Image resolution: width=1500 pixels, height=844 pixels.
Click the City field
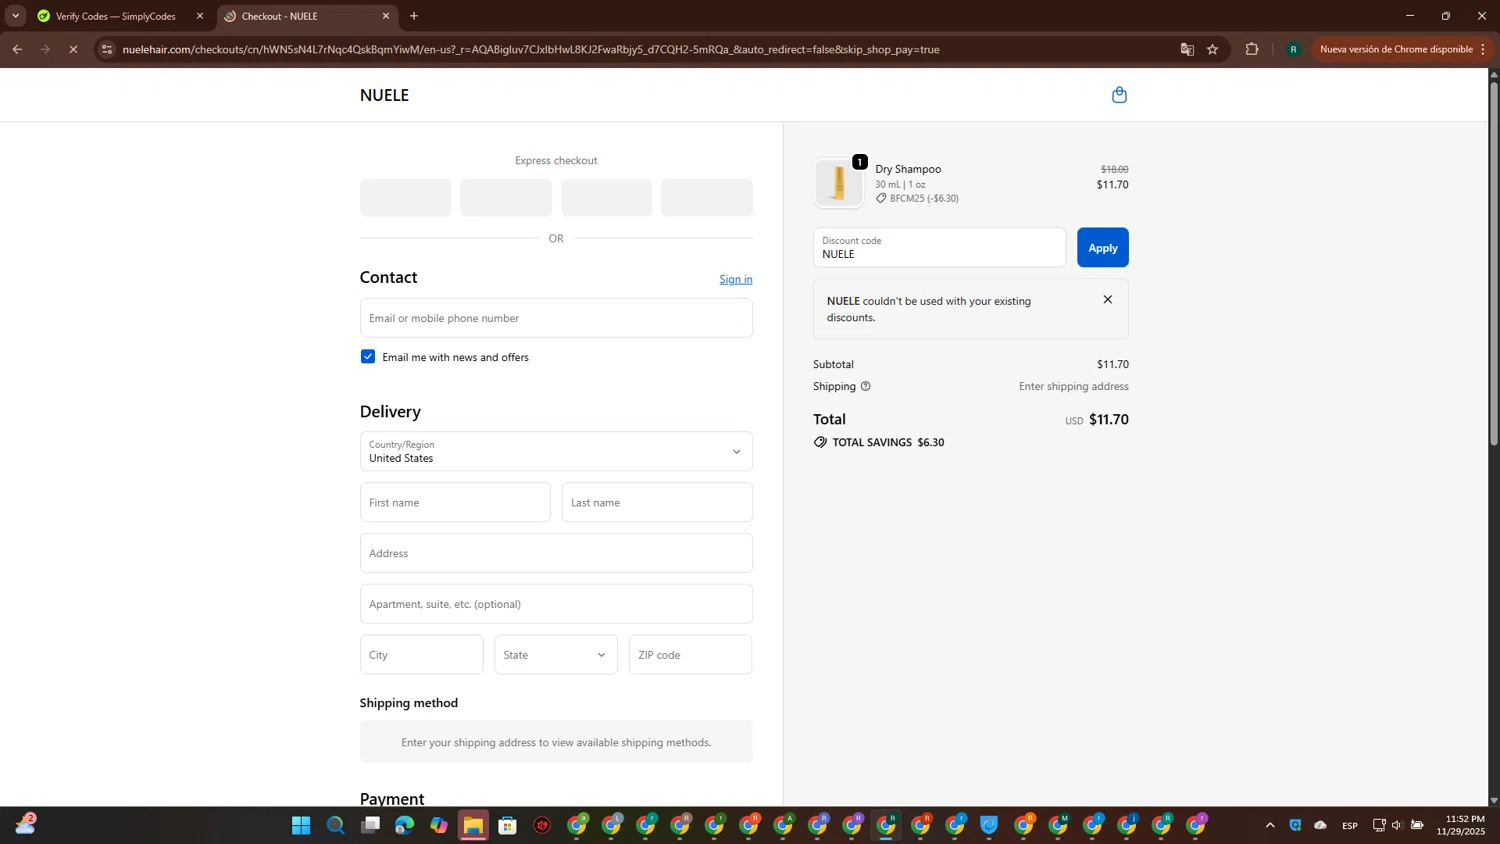421,655
